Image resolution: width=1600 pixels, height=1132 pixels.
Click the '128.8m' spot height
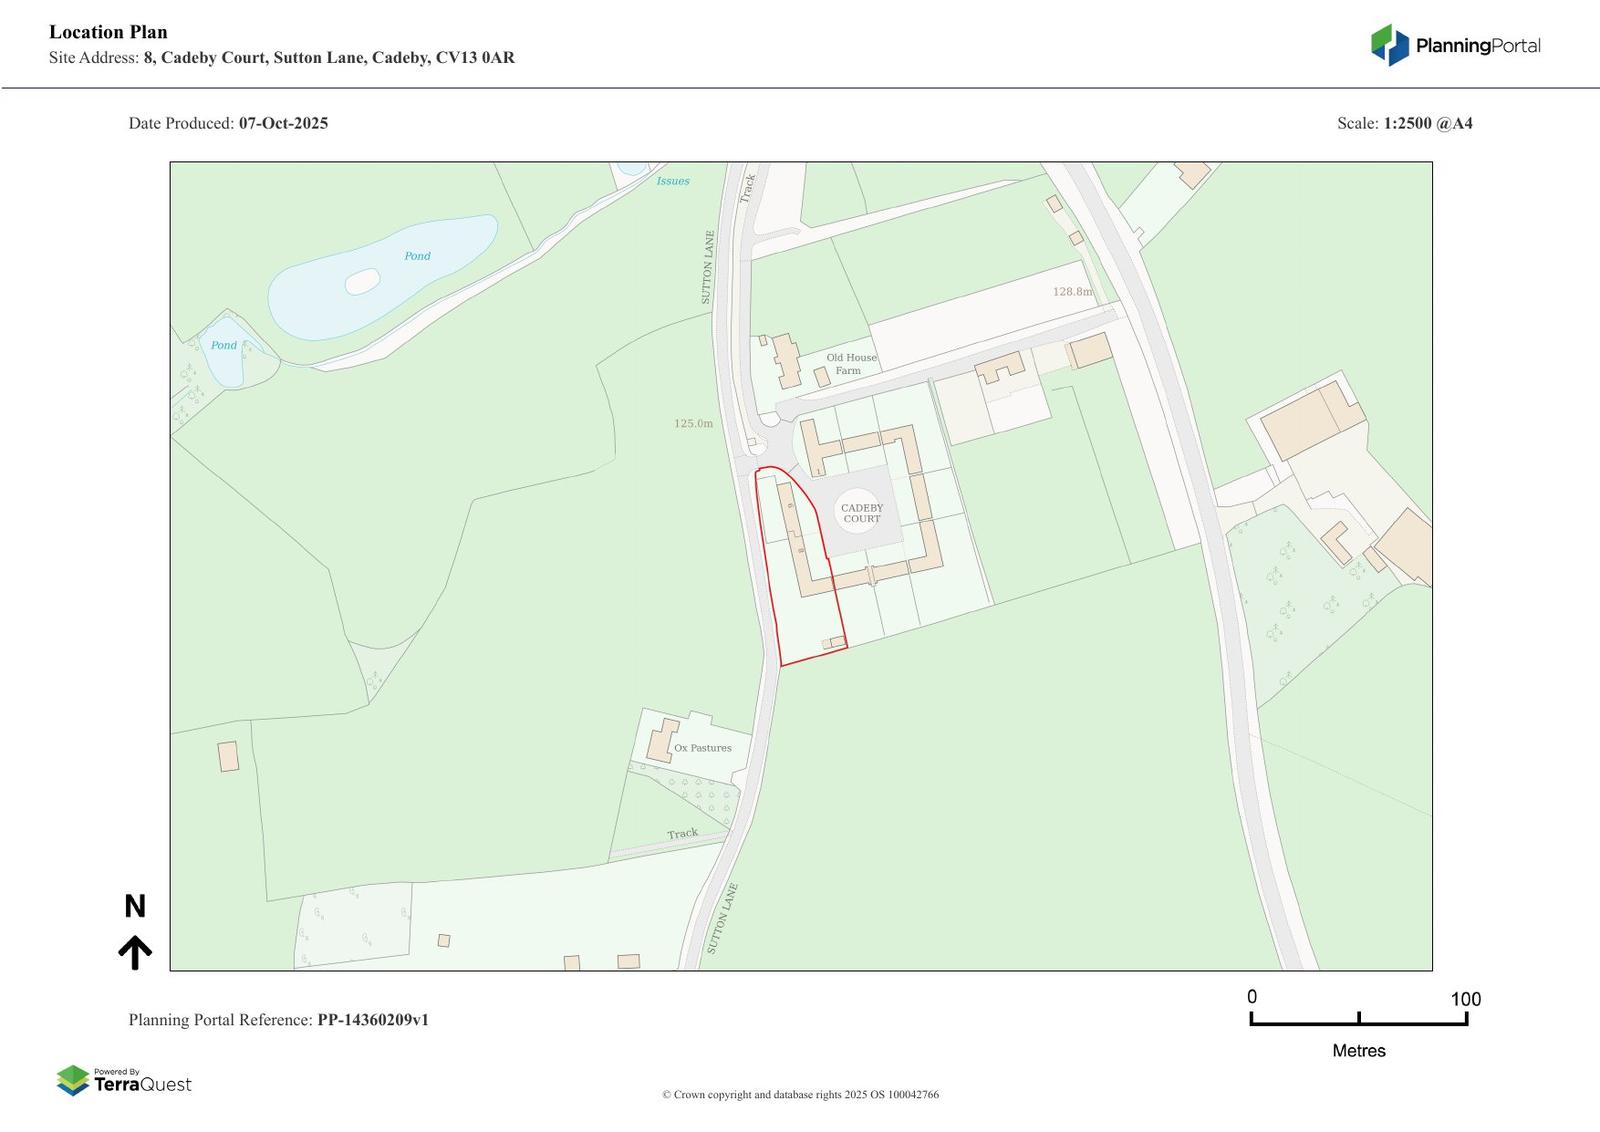click(1072, 292)
